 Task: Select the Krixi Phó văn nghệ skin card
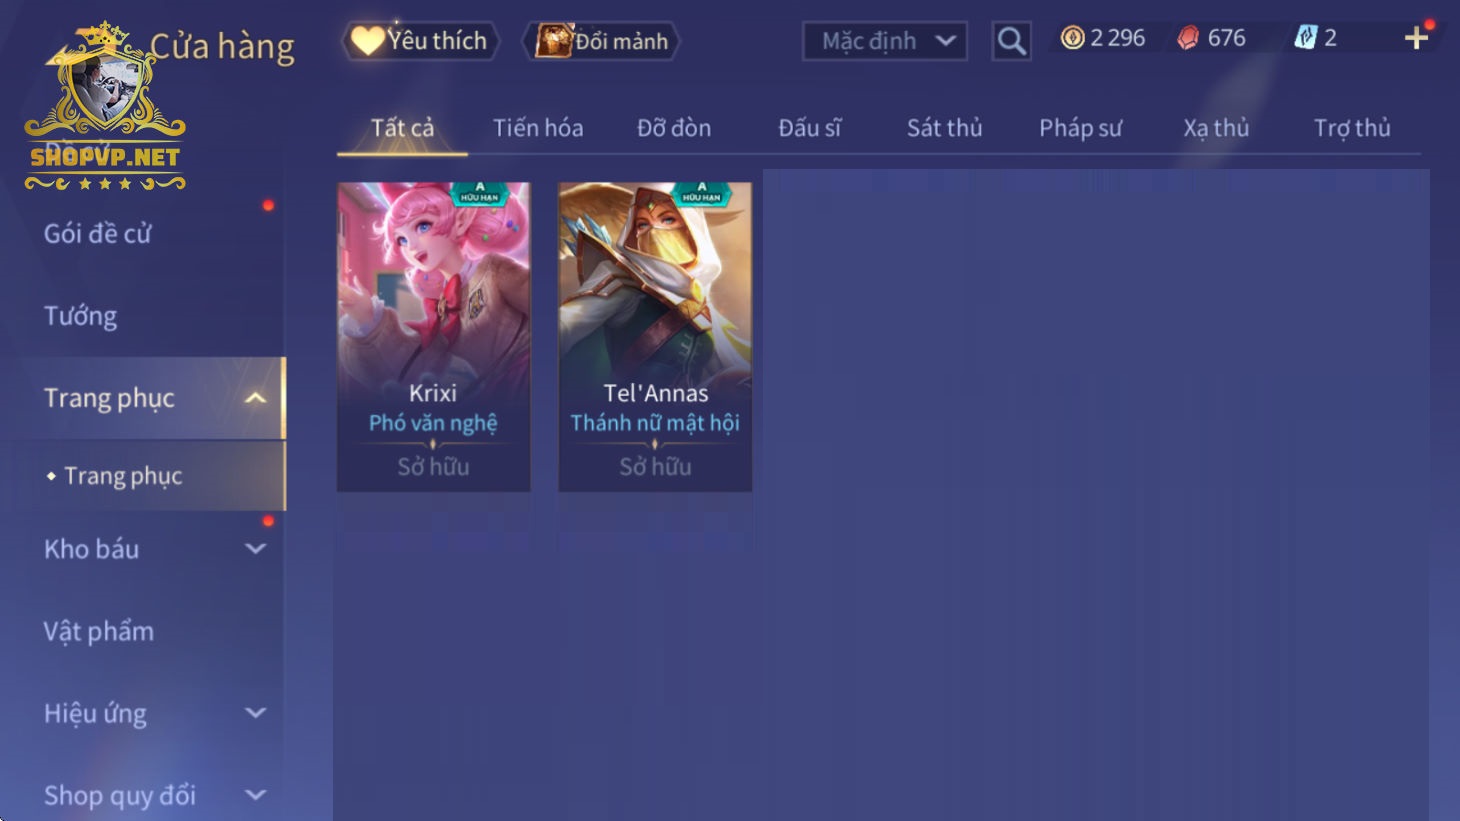(x=433, y=336)
